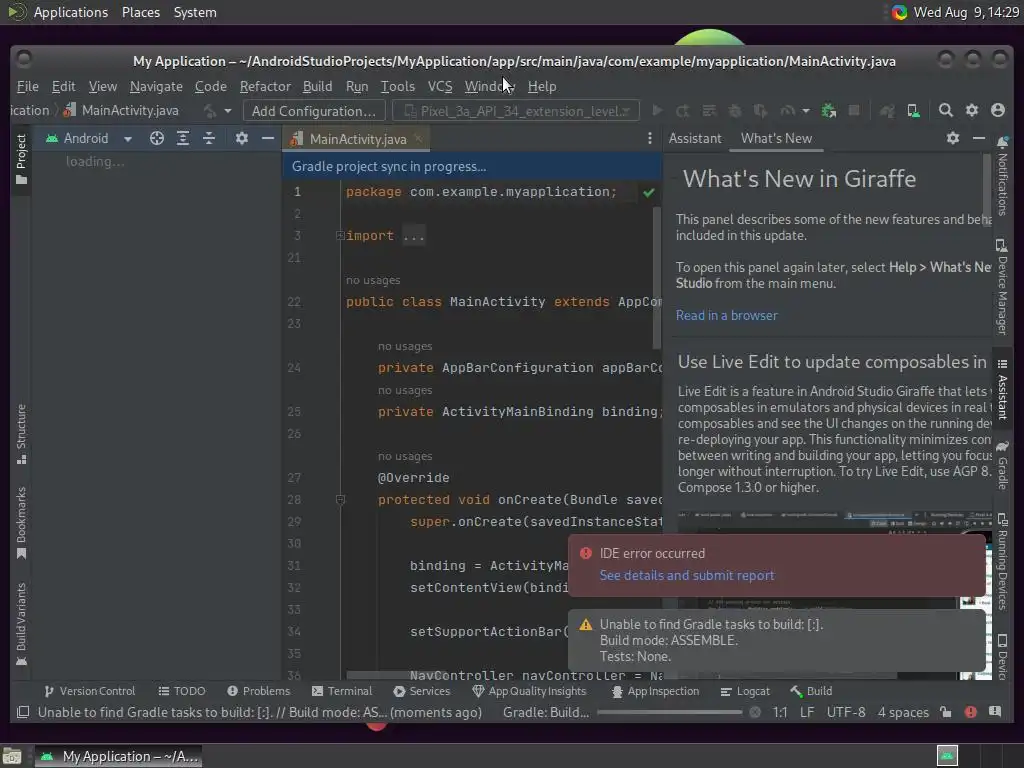Image resolution: width=1024 pixels, height=768 pixels.
Task: Toggle Notifications tool window on right stripe
Action: pyautogui.click(x=1002, y=176)
